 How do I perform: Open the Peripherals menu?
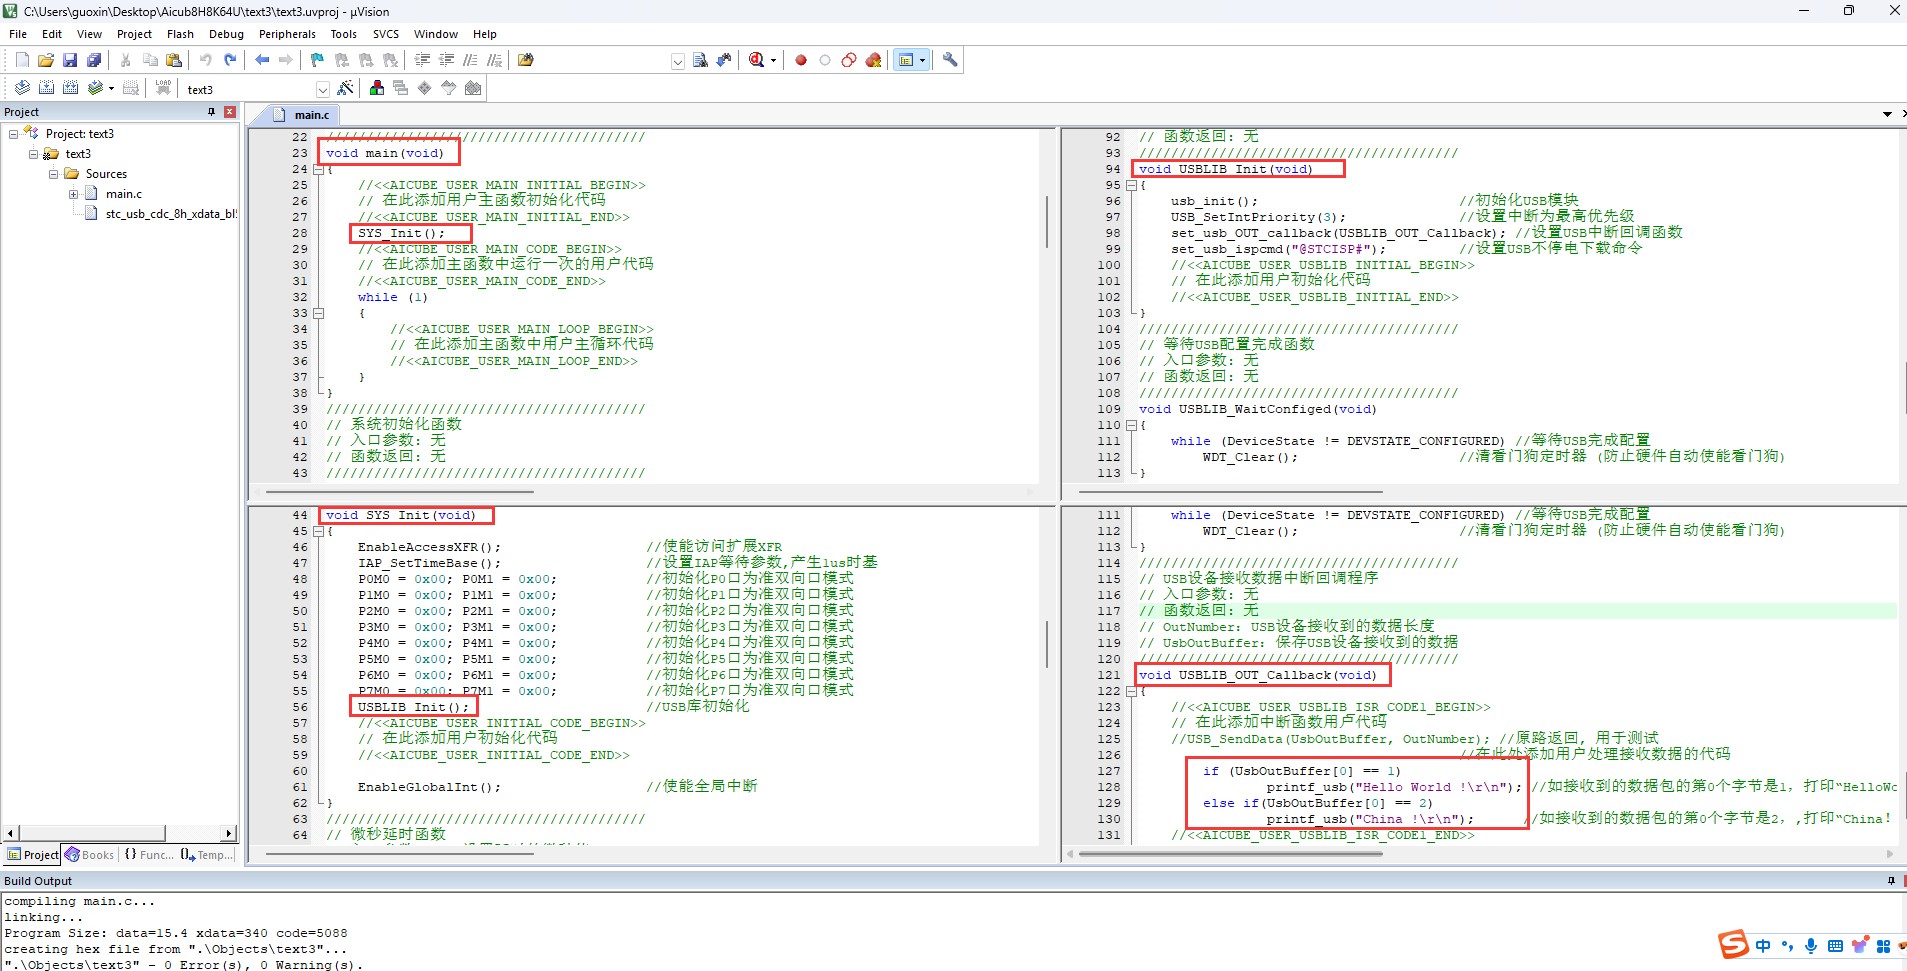pyautogui.click(x=286, y=34)
